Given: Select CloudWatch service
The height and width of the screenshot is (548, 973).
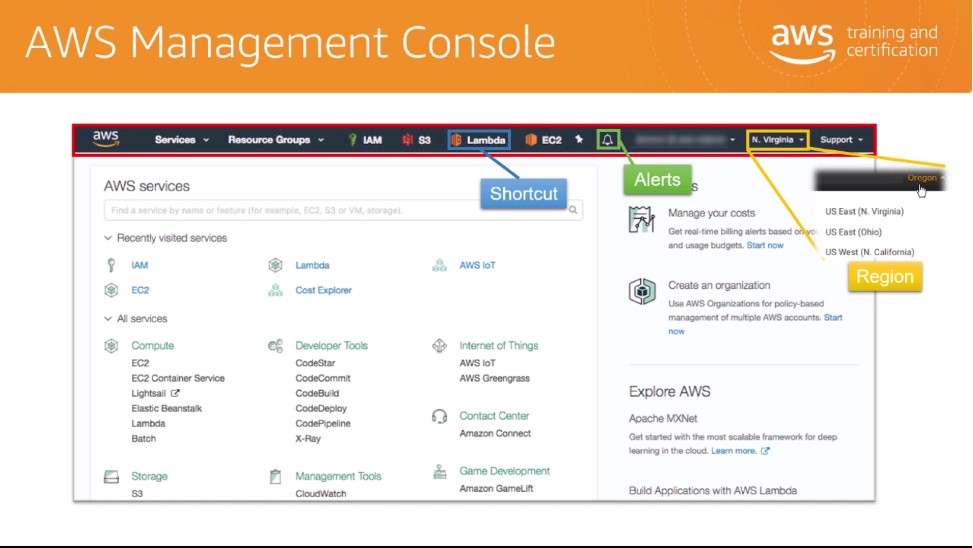Looking at the screenshot, I should coord(321,493).
